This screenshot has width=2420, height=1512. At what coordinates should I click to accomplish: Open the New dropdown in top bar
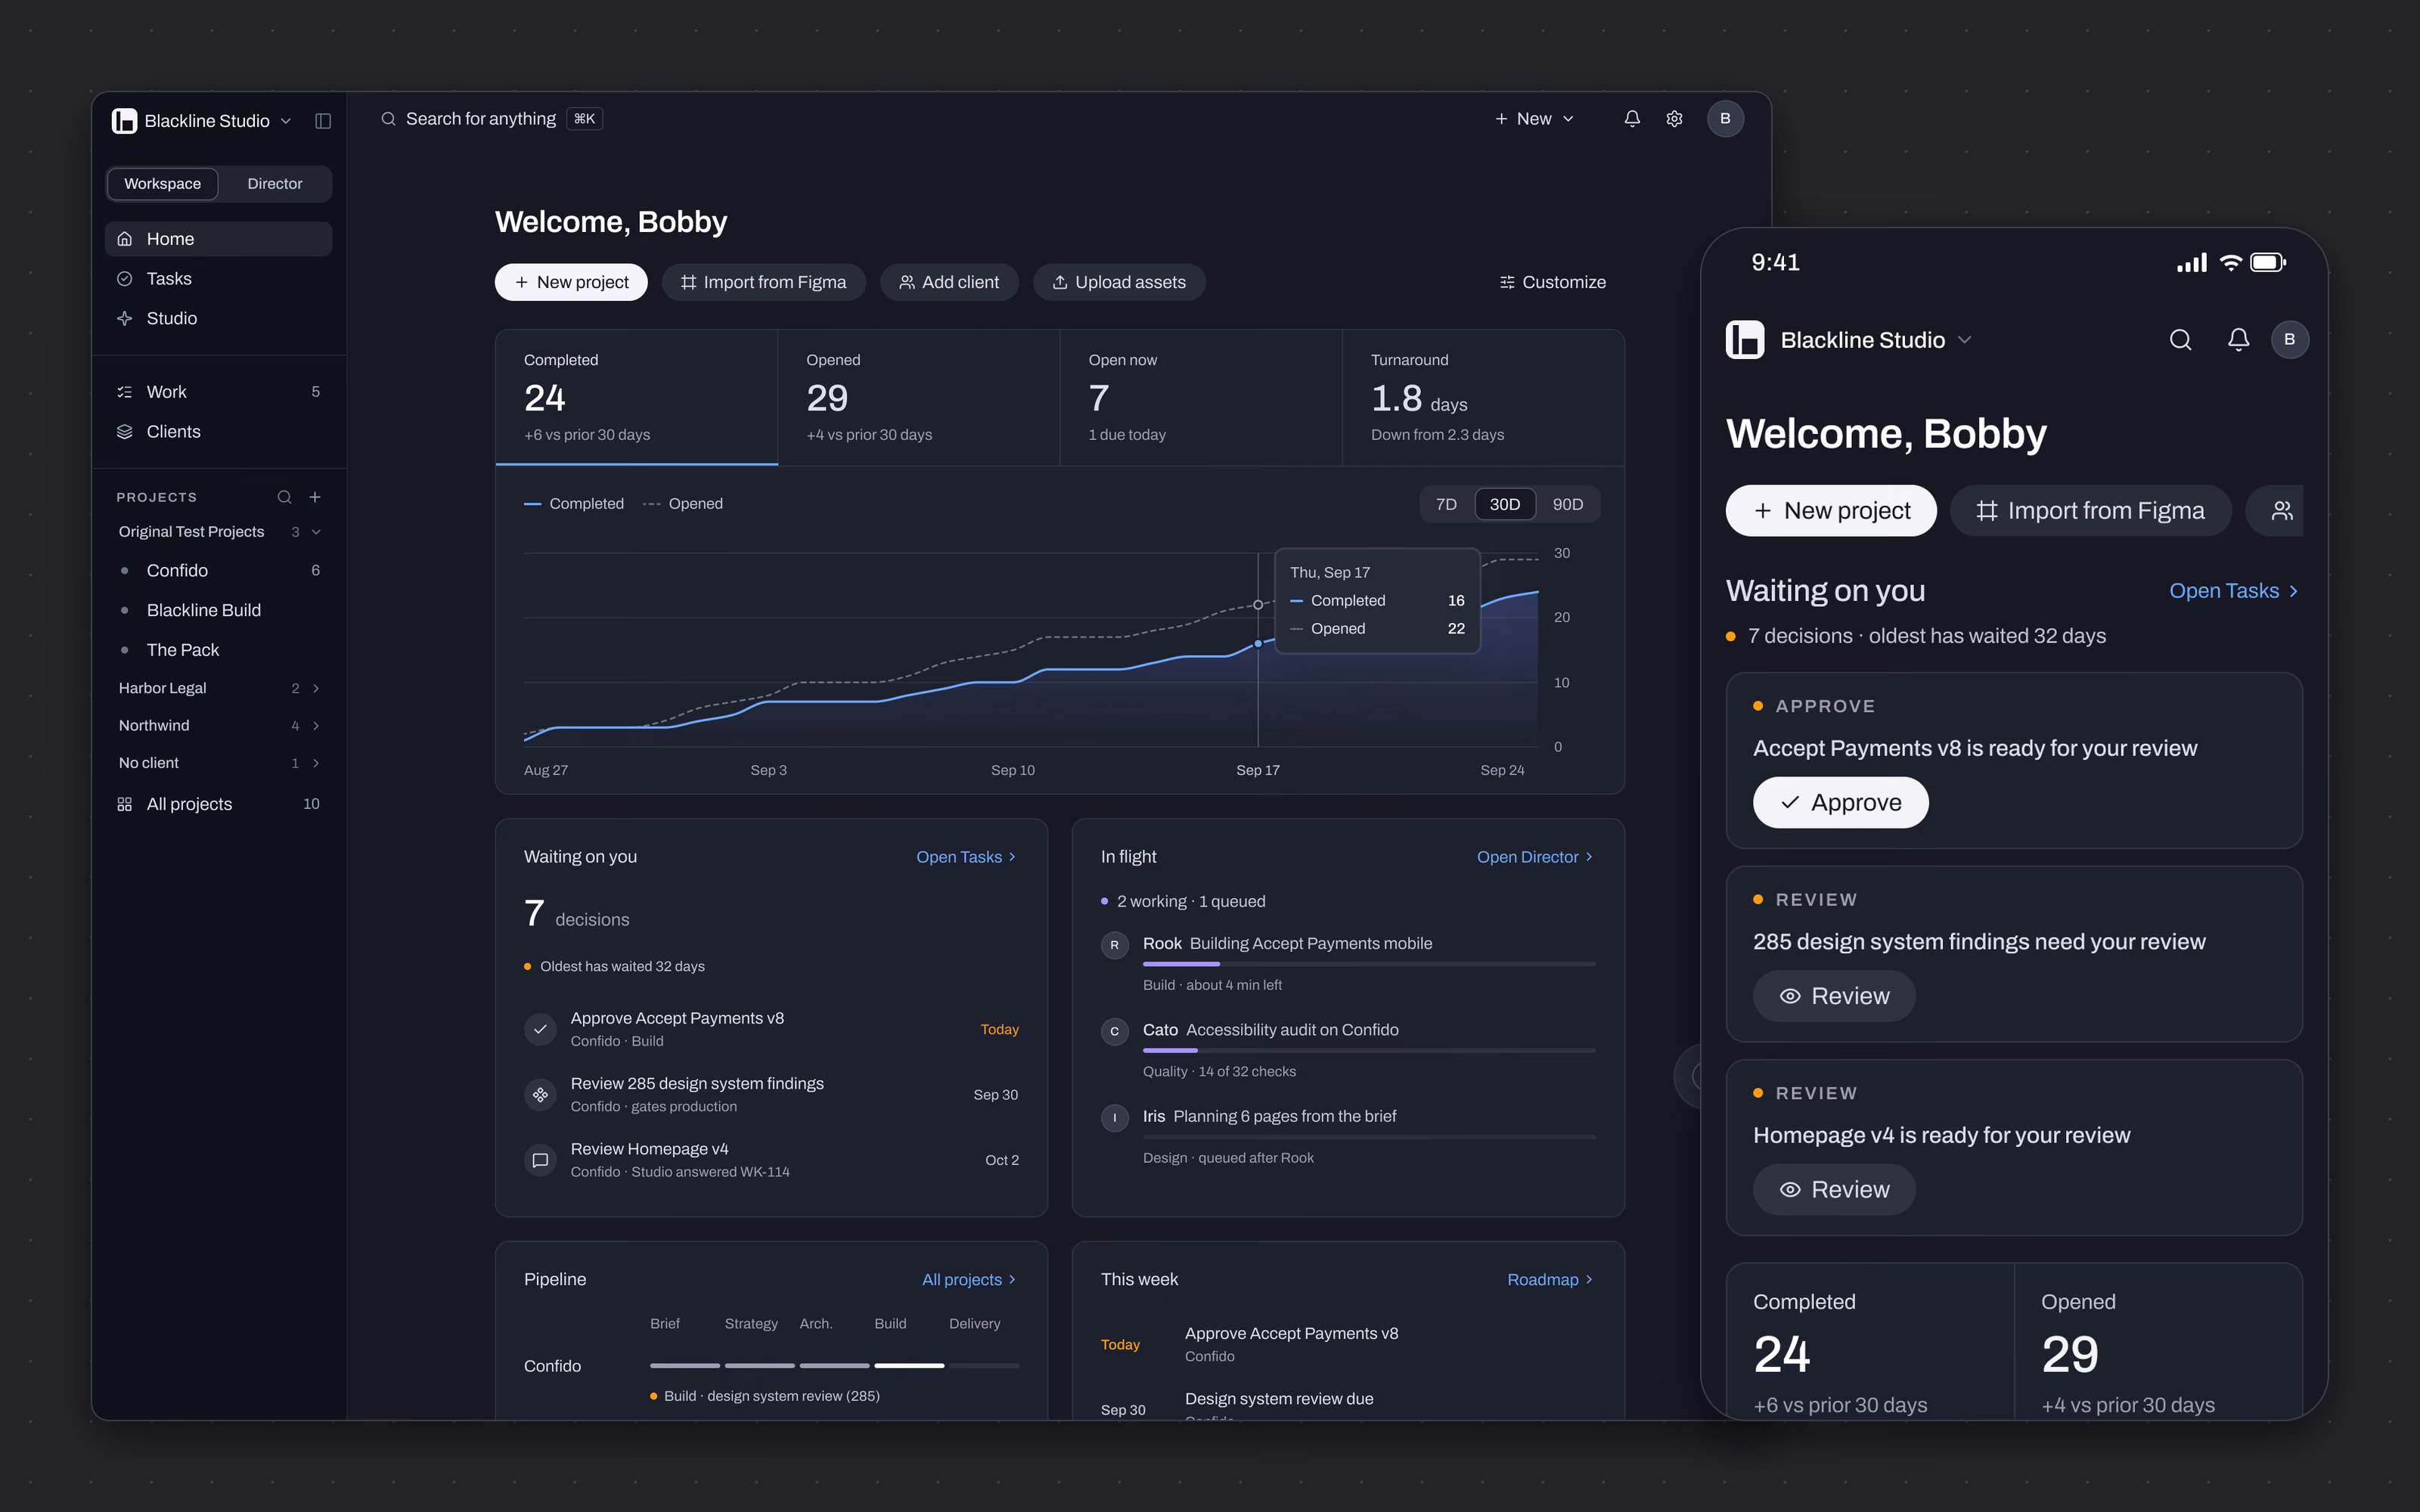click(1535, 119)
